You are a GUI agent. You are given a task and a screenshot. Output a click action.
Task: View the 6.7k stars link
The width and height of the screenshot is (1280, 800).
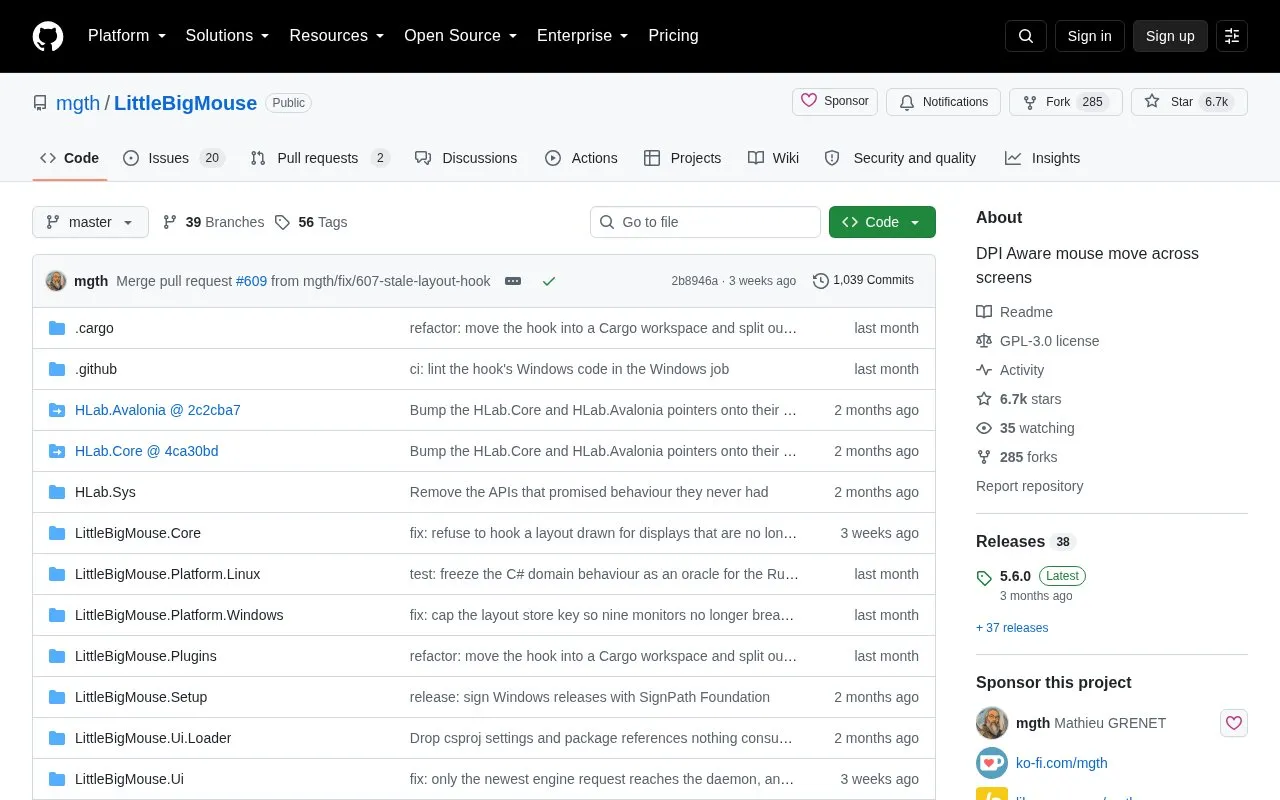(x=1019, y=399)
